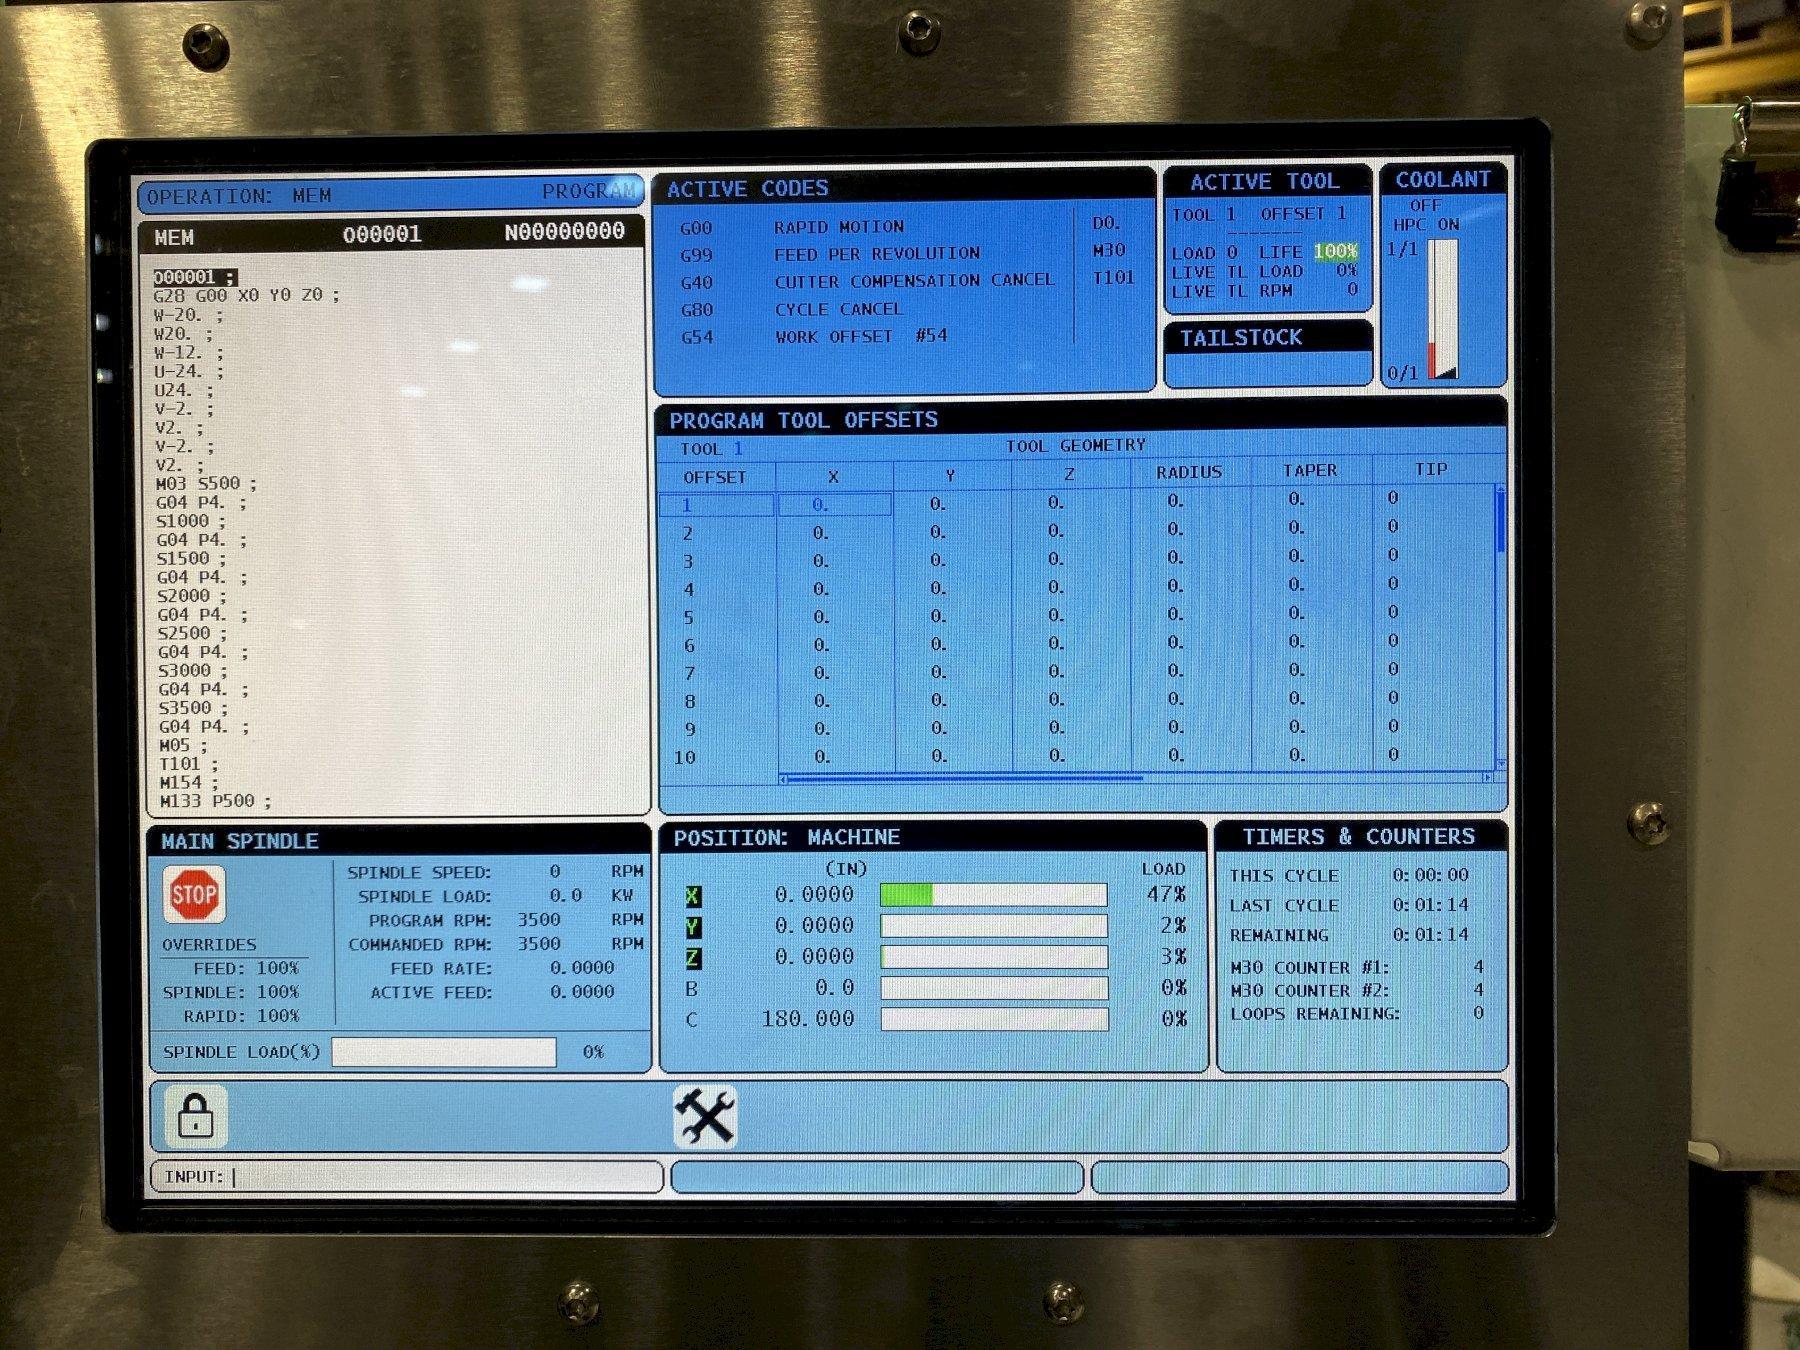Click the S1000 program line
The image size is (1800, 1350).
click(190, 521)
